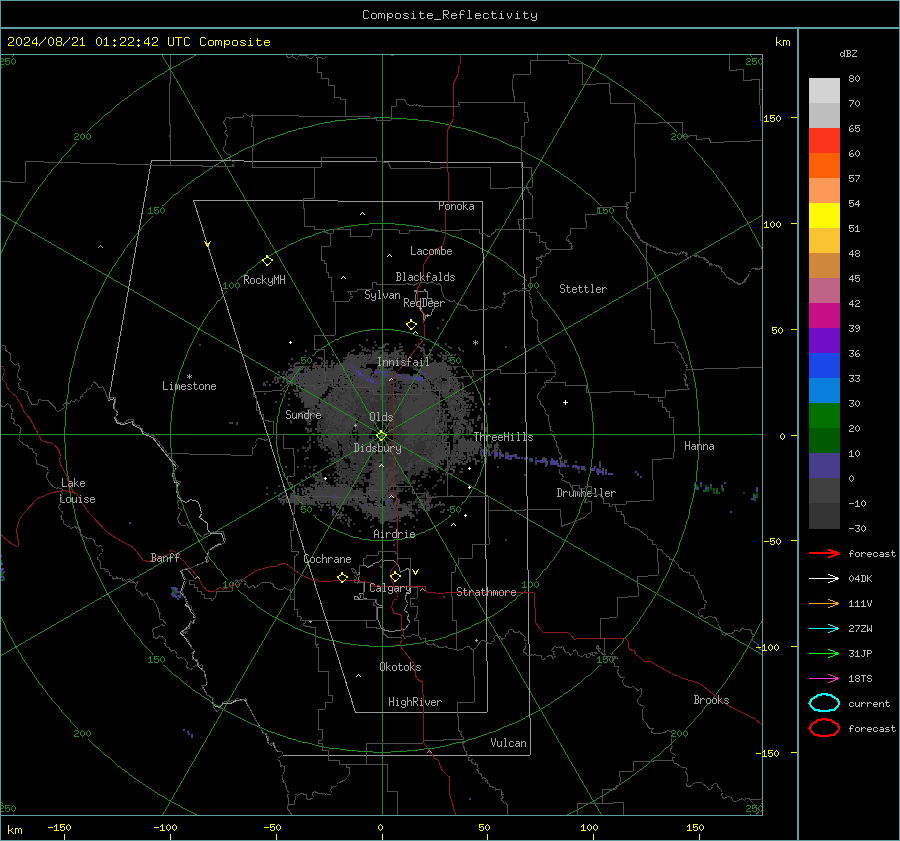Screen dimensions: 900x841
Task: Select the Drumheller label
Action: [x=586, y=493]
